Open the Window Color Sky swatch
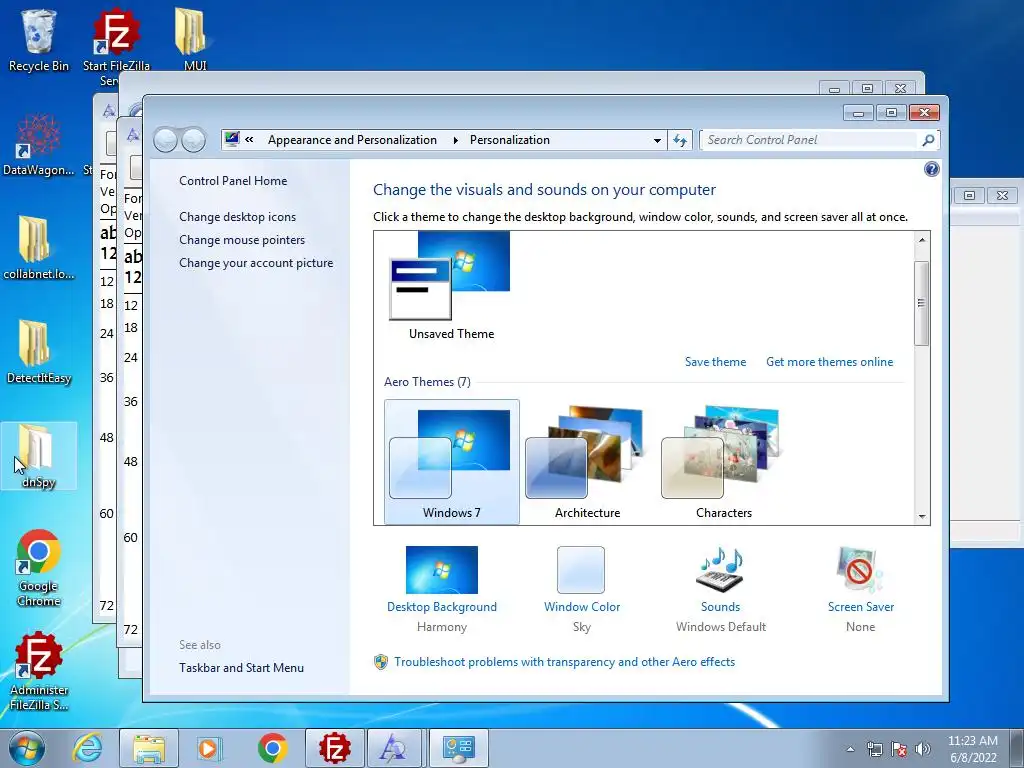 click(581, 570)
